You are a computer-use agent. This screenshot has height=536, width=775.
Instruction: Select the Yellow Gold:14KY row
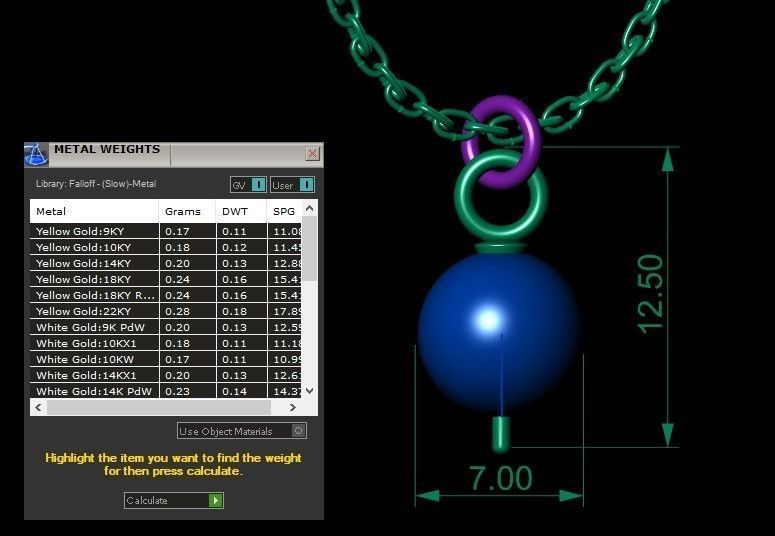pos(166,263)
